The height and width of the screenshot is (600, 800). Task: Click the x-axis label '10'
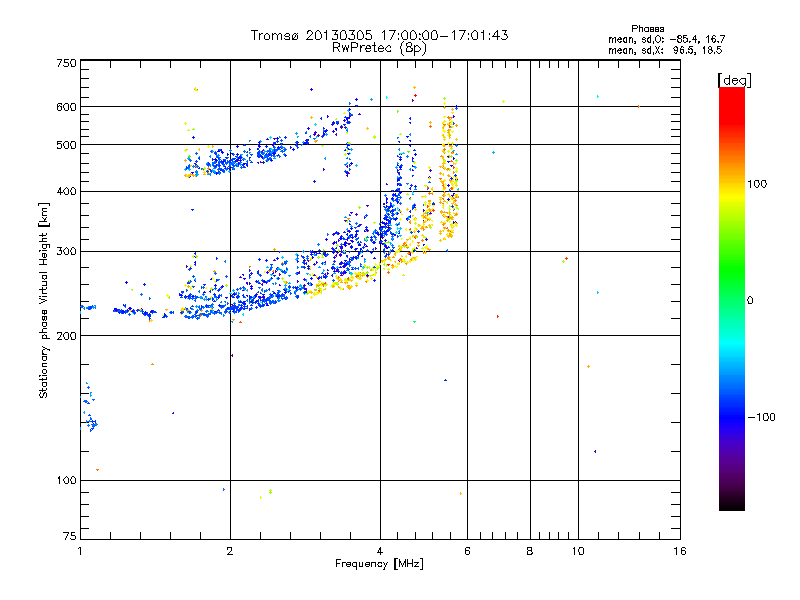(578, 551)
